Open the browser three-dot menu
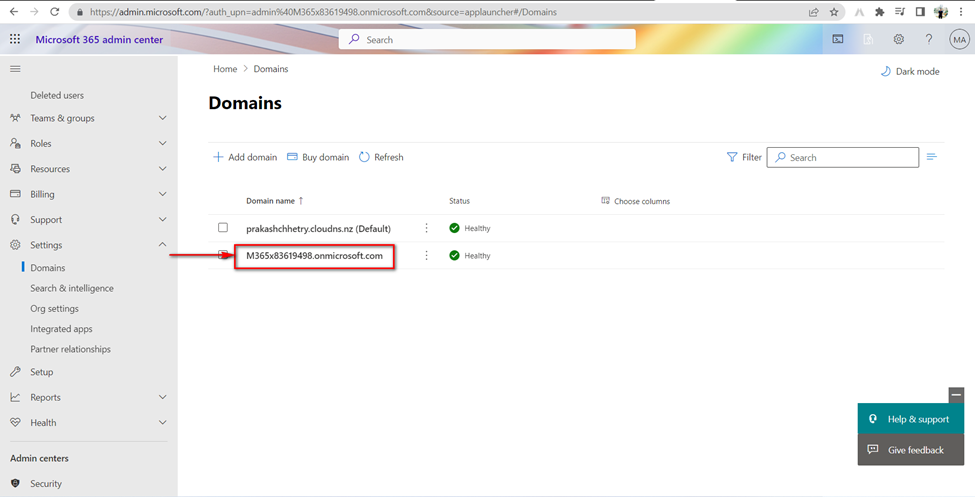 961,12
